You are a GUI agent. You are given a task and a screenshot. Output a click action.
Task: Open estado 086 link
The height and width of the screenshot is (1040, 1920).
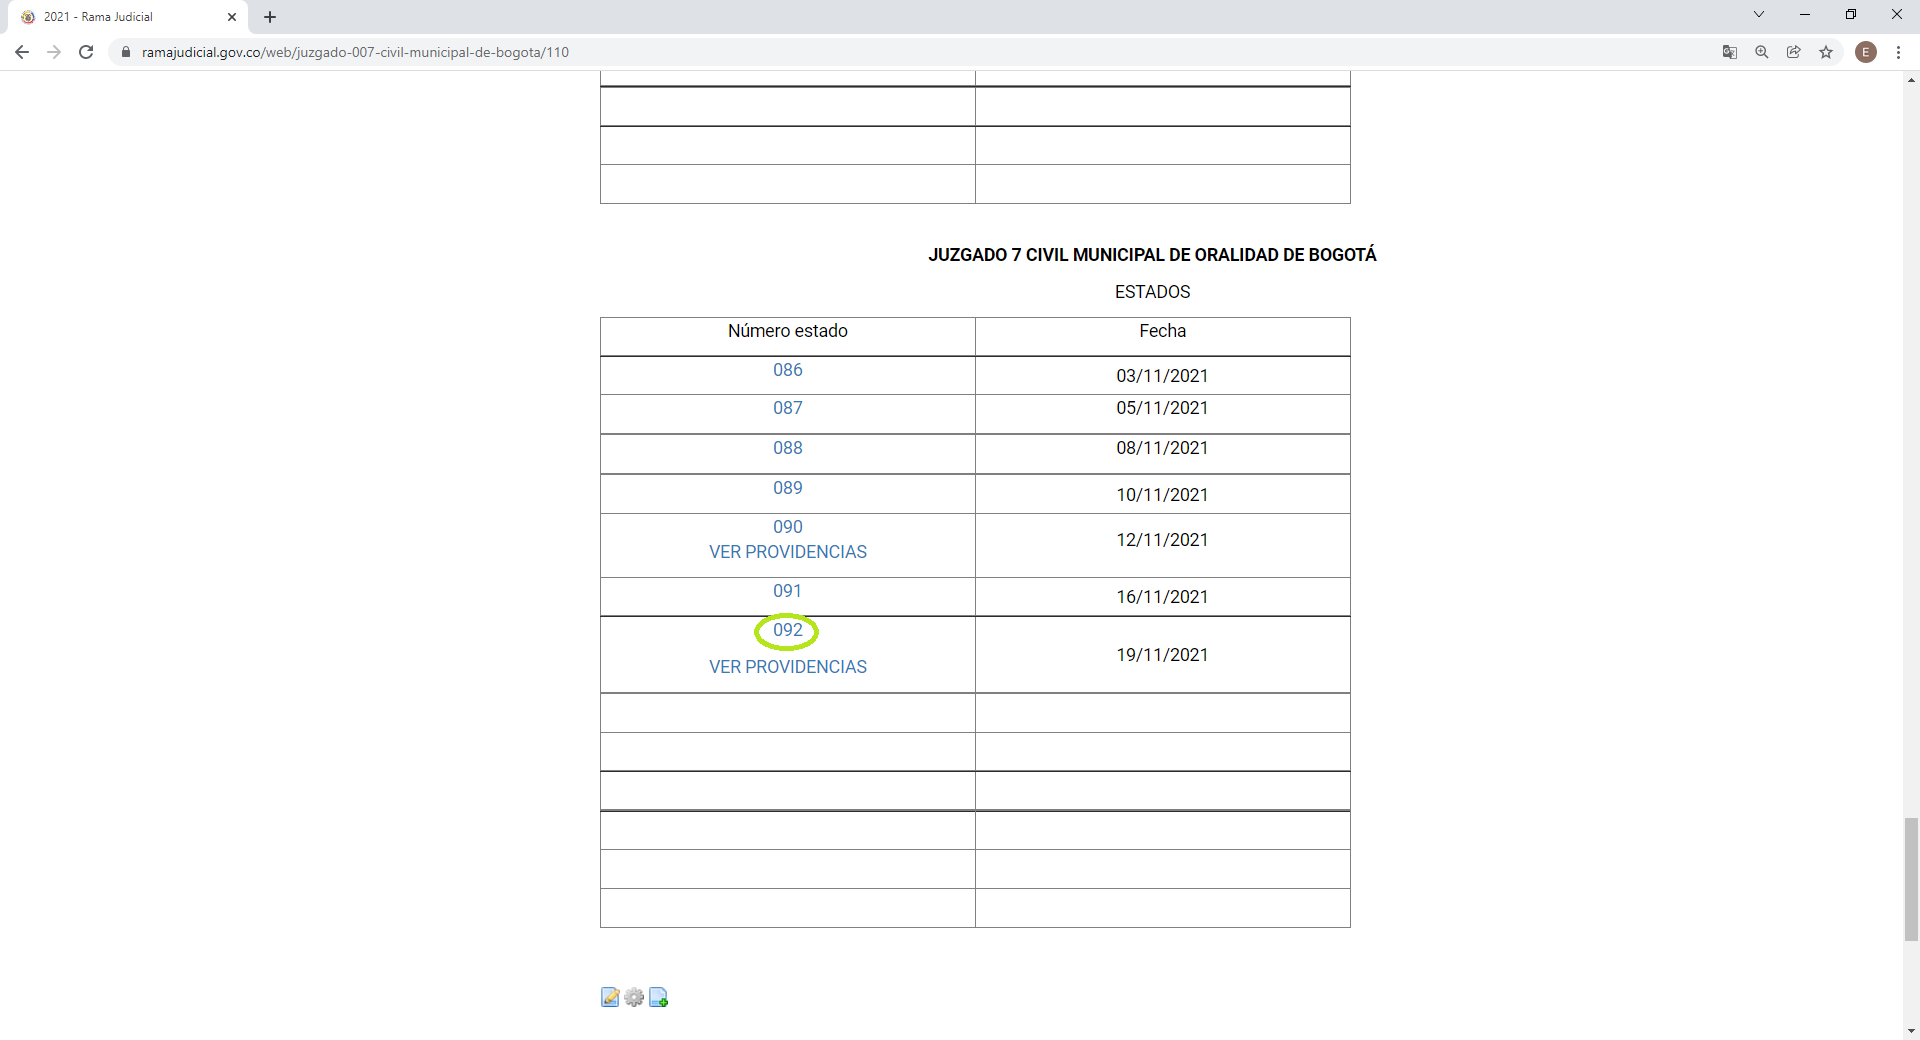(x=787, y=370)
